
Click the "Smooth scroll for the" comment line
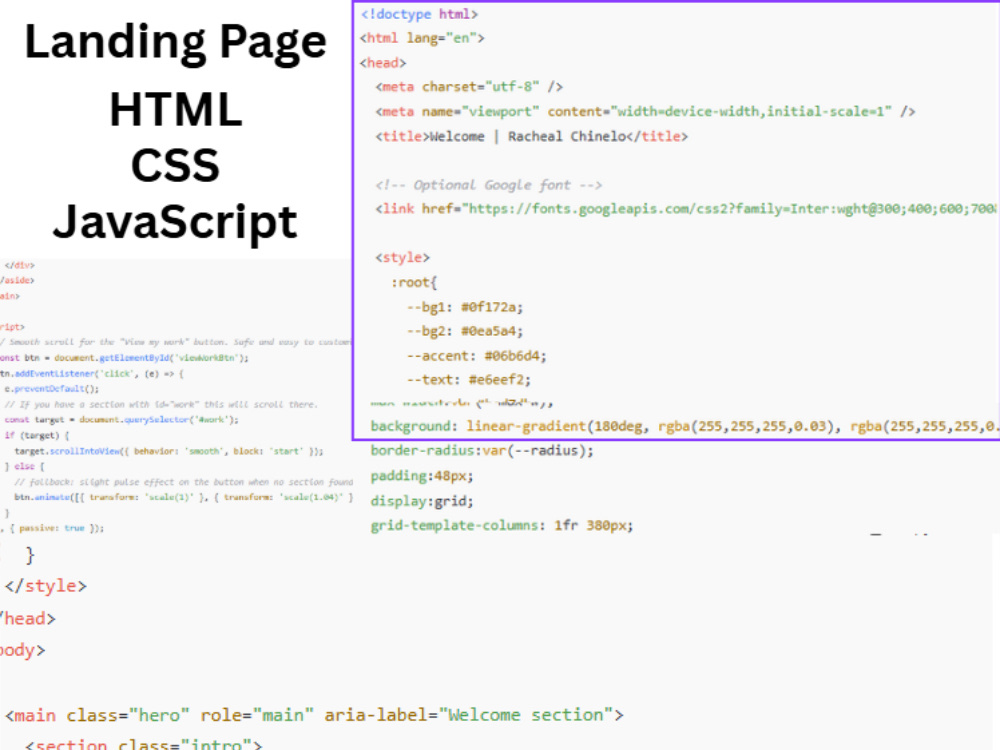(x=176, y=342)
